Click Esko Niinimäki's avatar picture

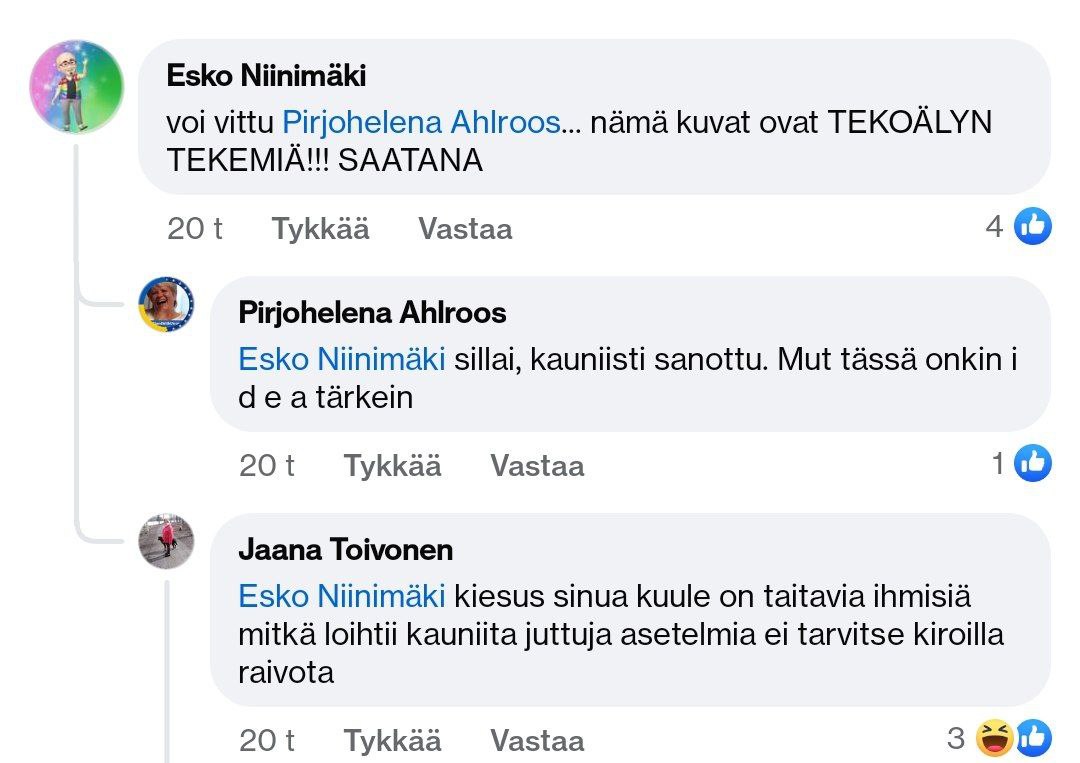click(x=78, y=87)
